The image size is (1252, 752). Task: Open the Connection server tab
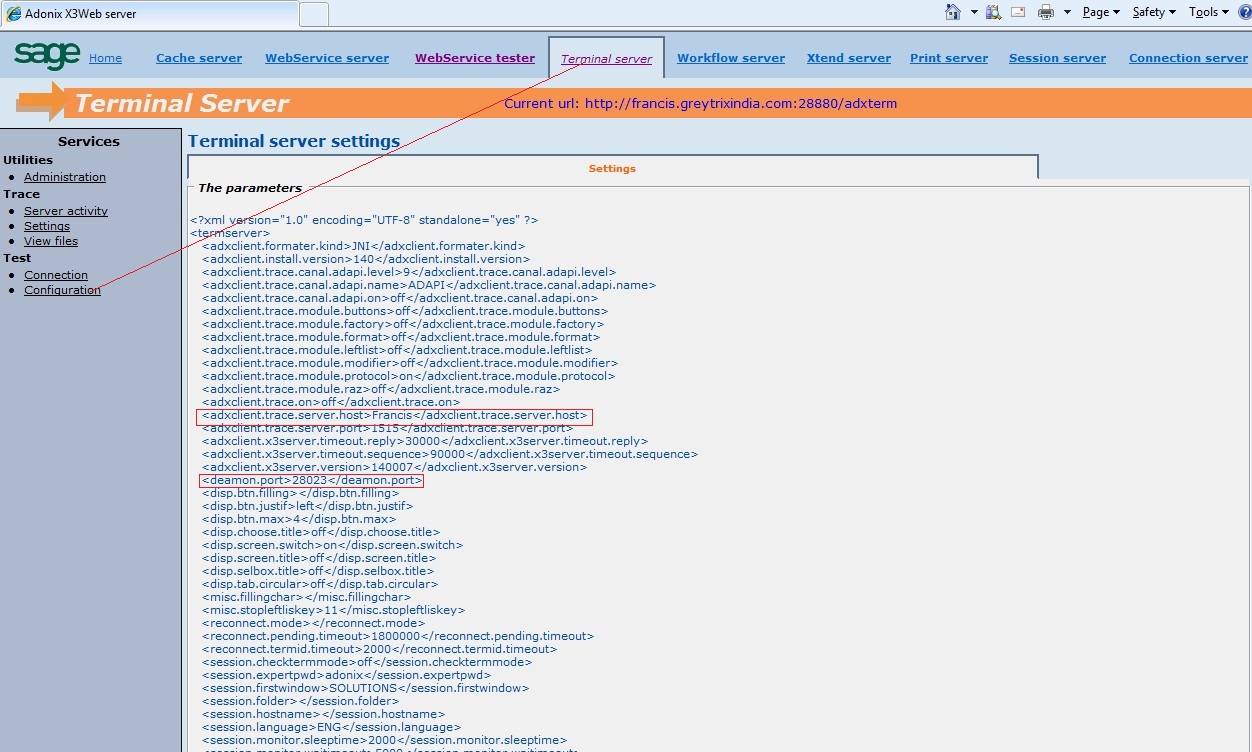(1188, 58)
